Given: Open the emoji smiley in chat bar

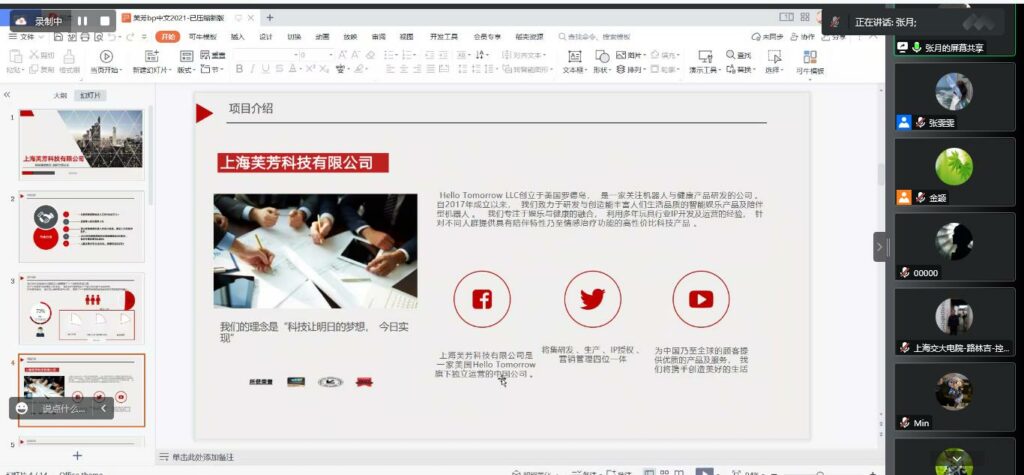Looking at the screenshot, I should coord(22,408).
